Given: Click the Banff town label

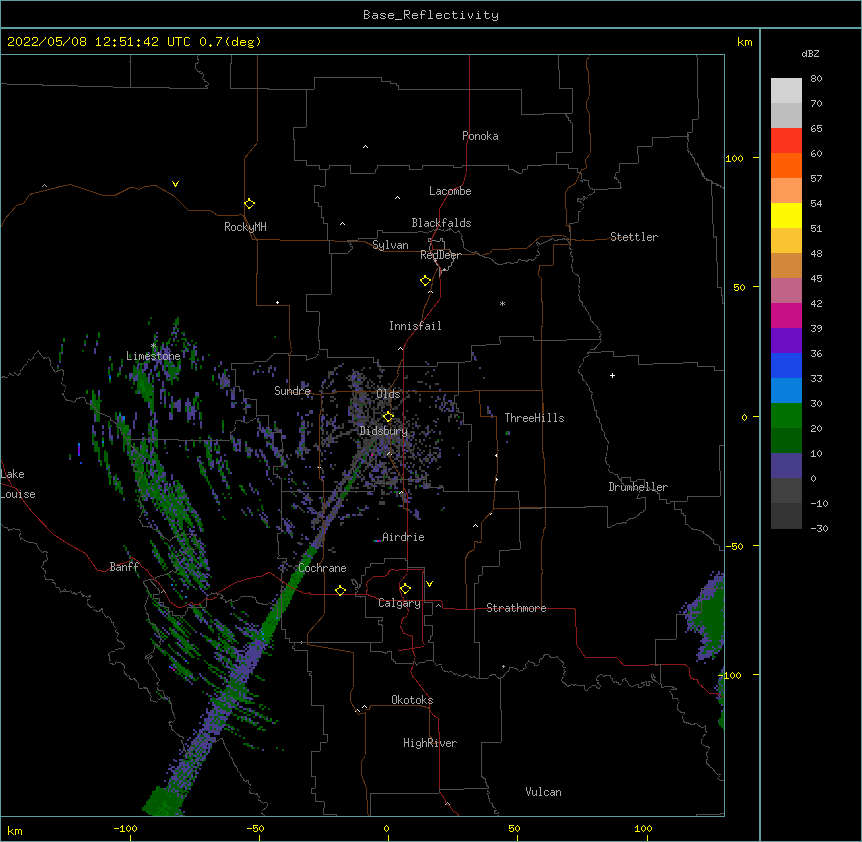Looking at the screenshot, I should point(124,567).
